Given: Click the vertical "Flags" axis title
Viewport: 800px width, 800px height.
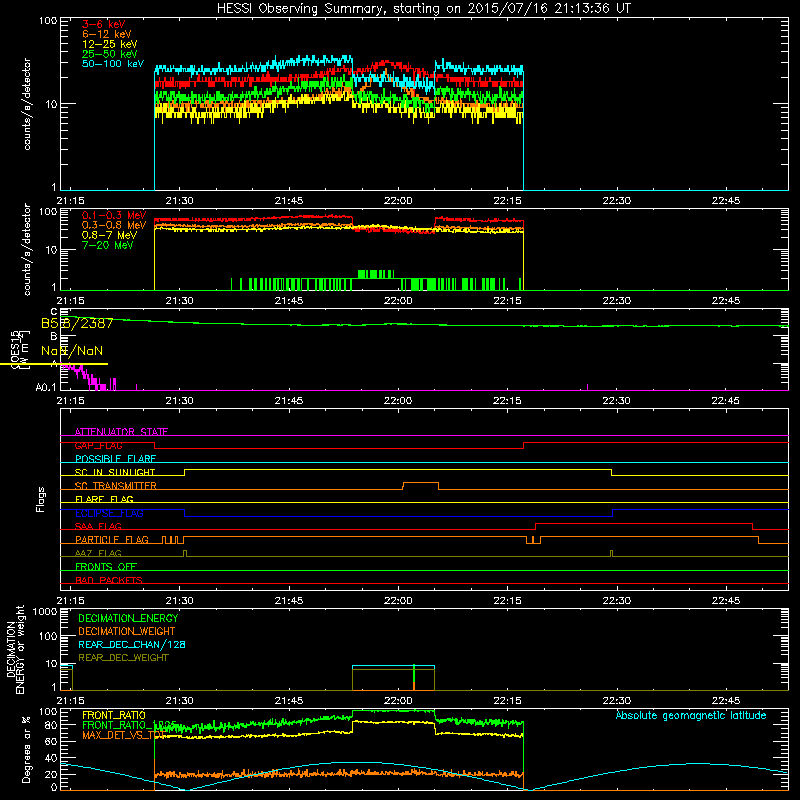Looking at the screenshot, I should coord(41,499).
